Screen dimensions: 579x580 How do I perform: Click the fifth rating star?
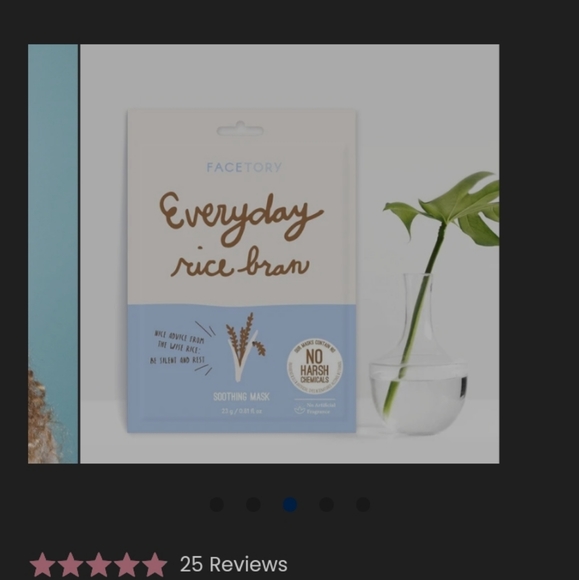(x=154, y=564)
